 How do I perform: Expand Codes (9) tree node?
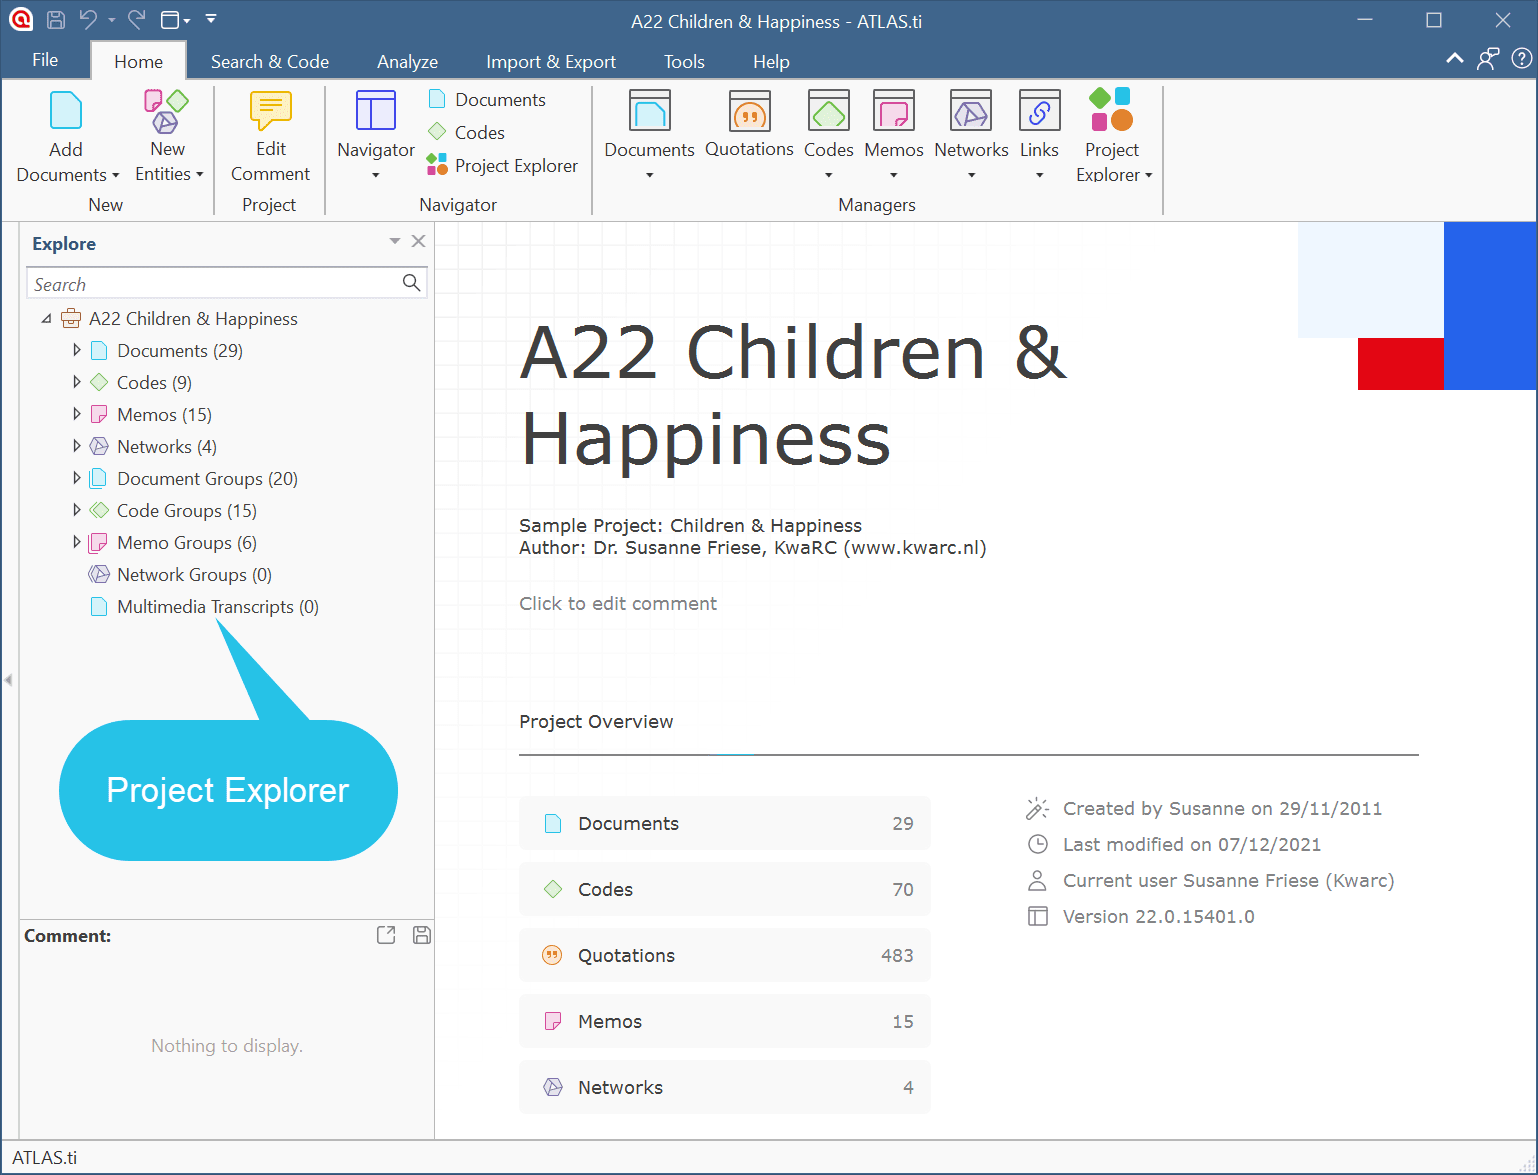tap(77, 382)
